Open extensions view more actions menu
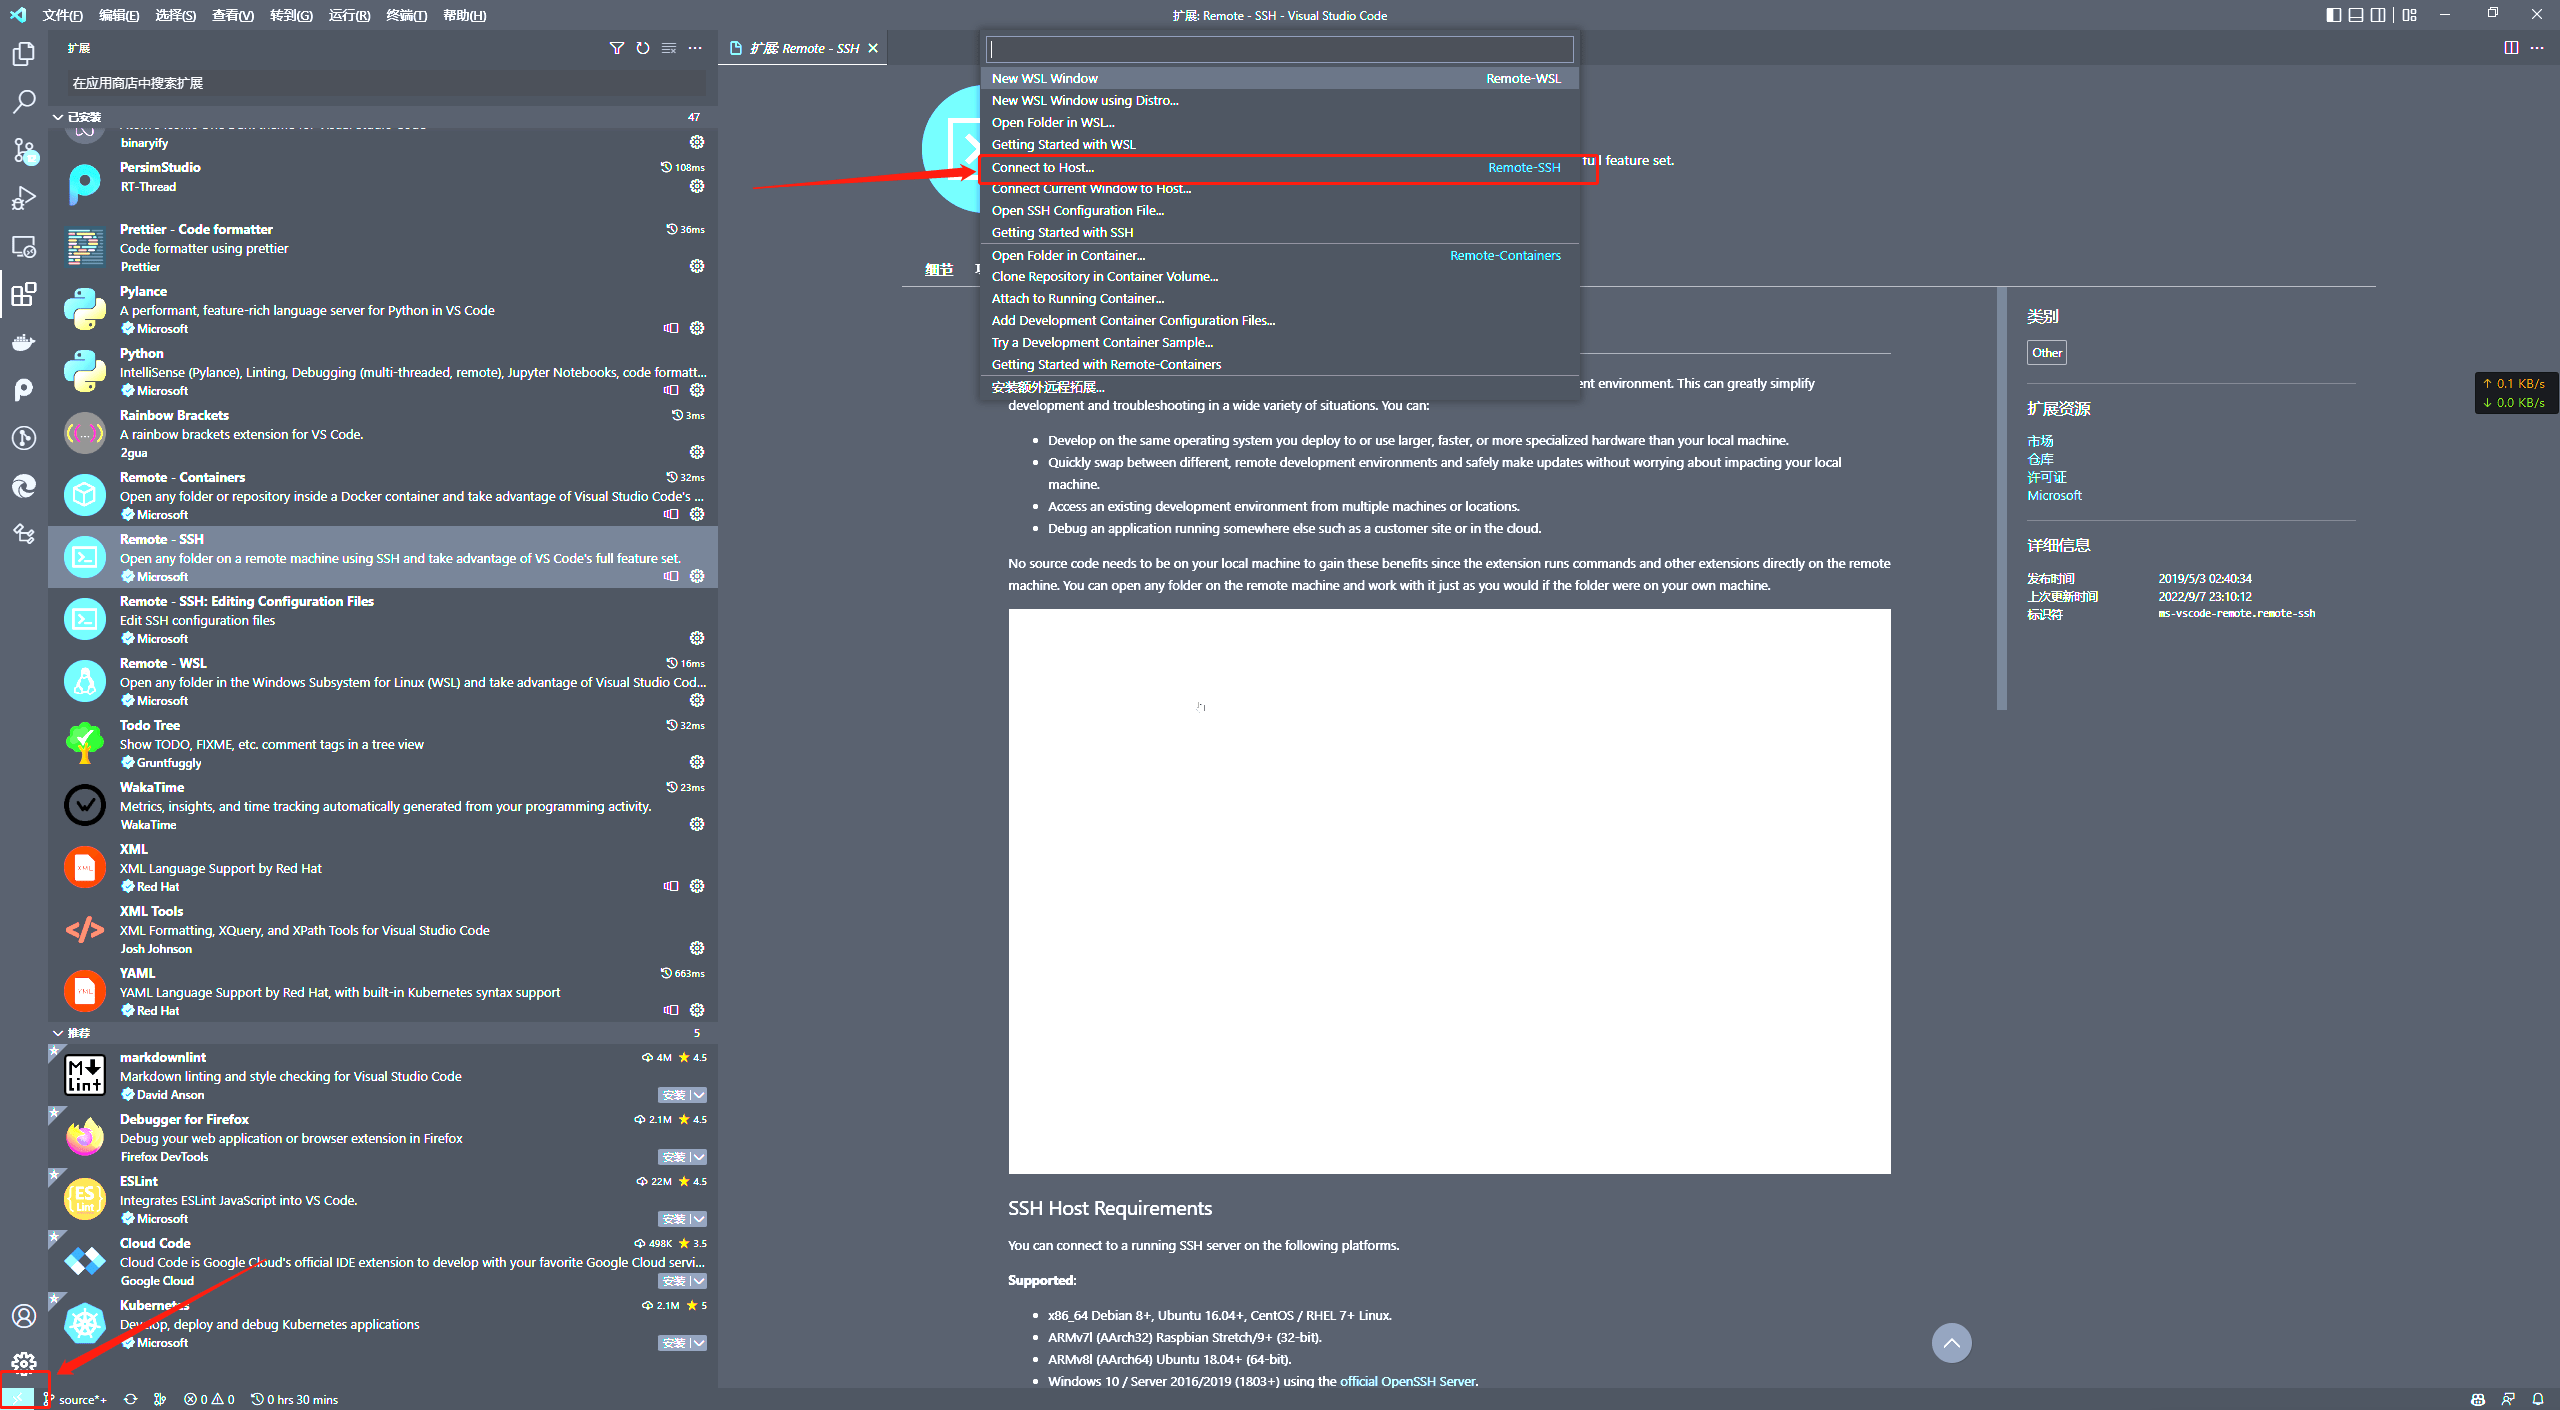The width and height of the screenshot is (2560, 1410). coord(695,48)
